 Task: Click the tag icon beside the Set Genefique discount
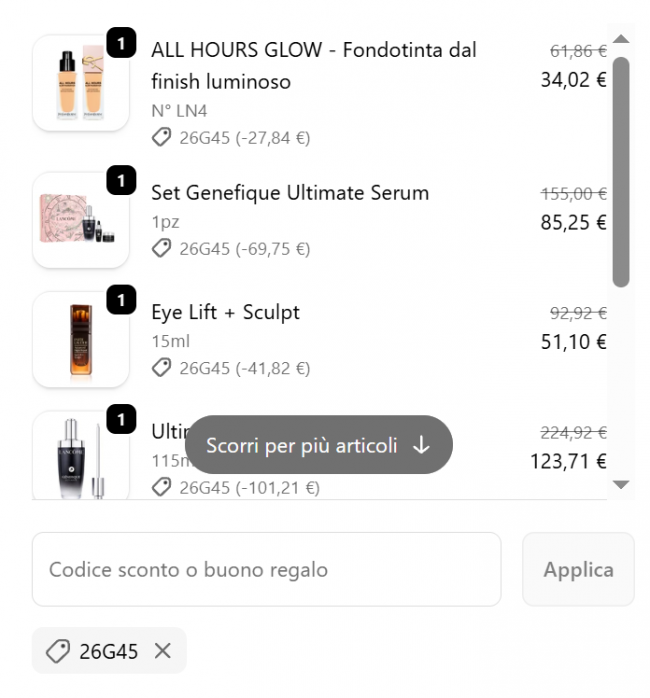click(x=161, y=247)
